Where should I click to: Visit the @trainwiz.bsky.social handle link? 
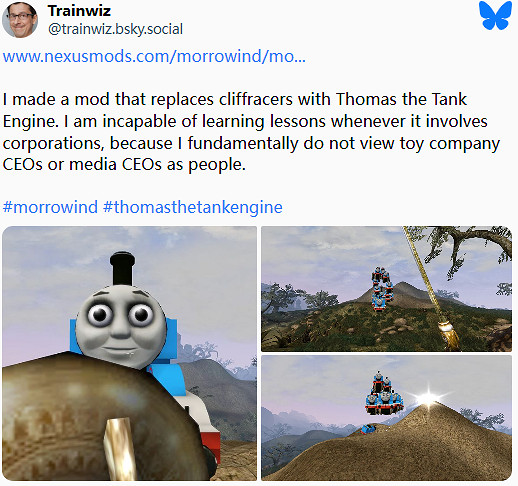coord(115,29)
